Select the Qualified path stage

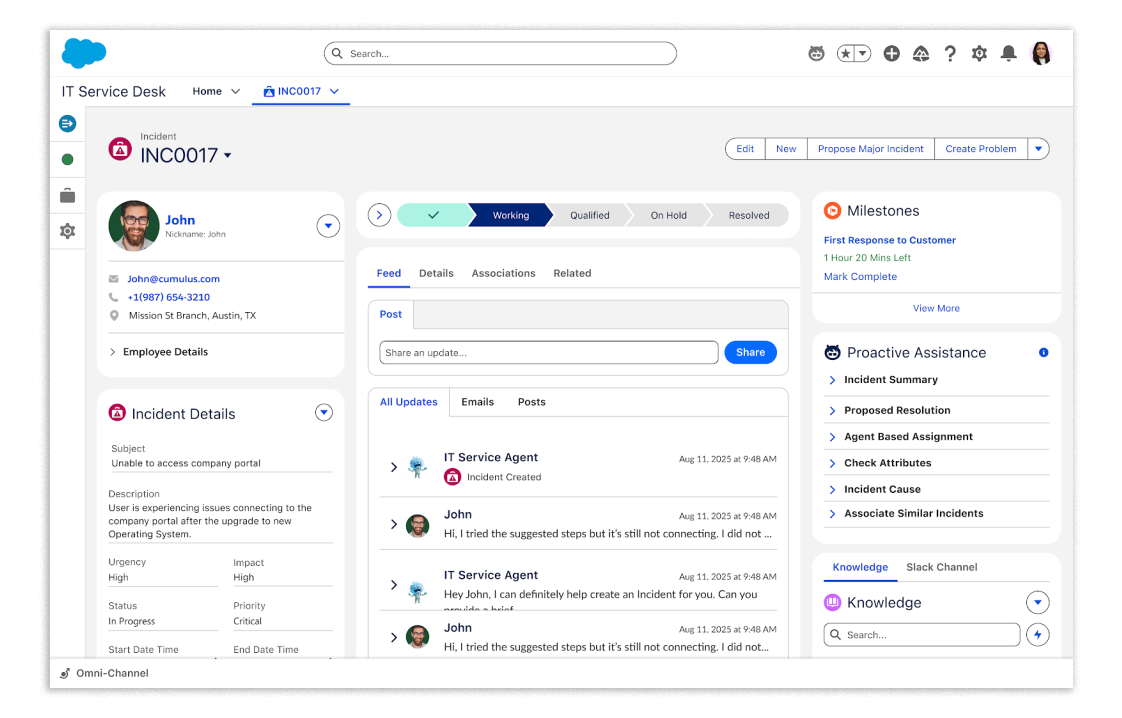[x=590, y=215]
